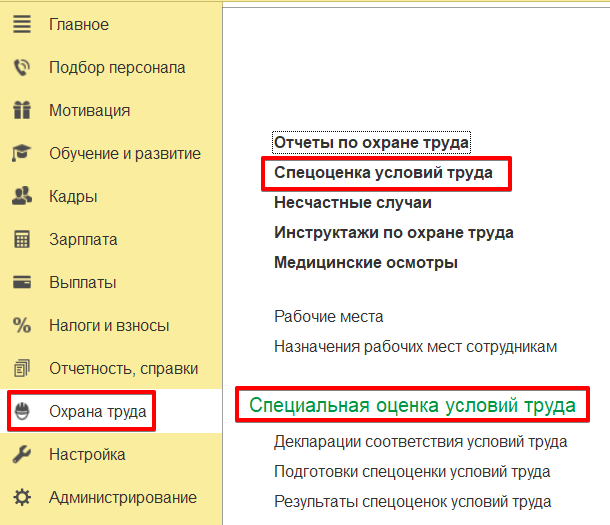Open Подготовки спецоценки условий труда

coord(412,472)
